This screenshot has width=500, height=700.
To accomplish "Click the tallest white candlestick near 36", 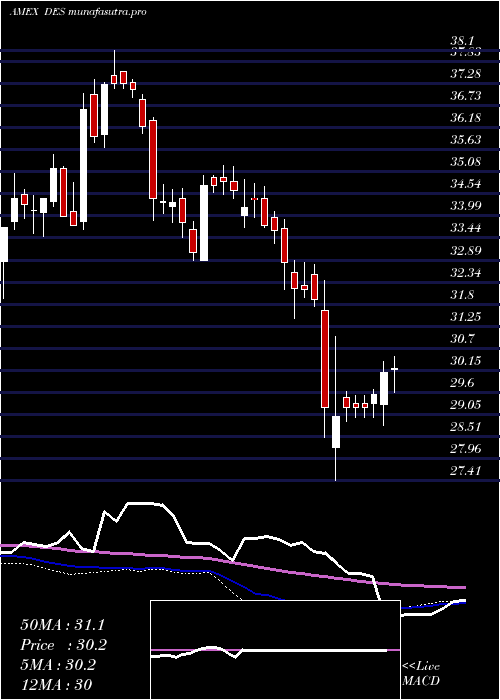I will coord(83,165).
